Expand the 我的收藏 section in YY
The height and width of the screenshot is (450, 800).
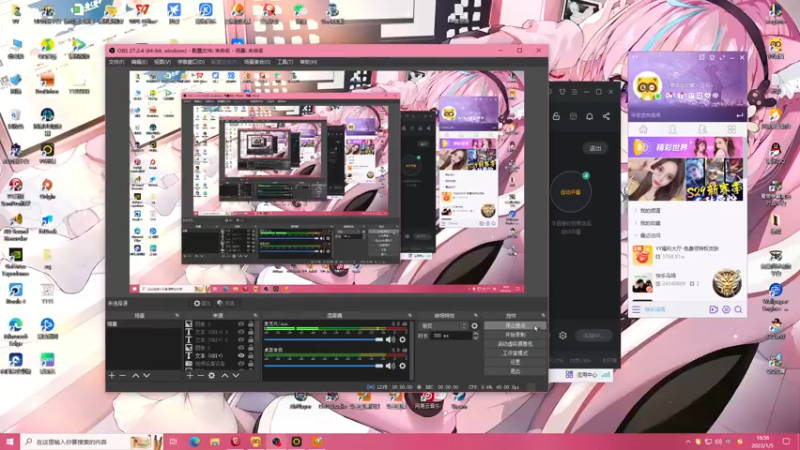pyautogui.click(x=649, y=223)
